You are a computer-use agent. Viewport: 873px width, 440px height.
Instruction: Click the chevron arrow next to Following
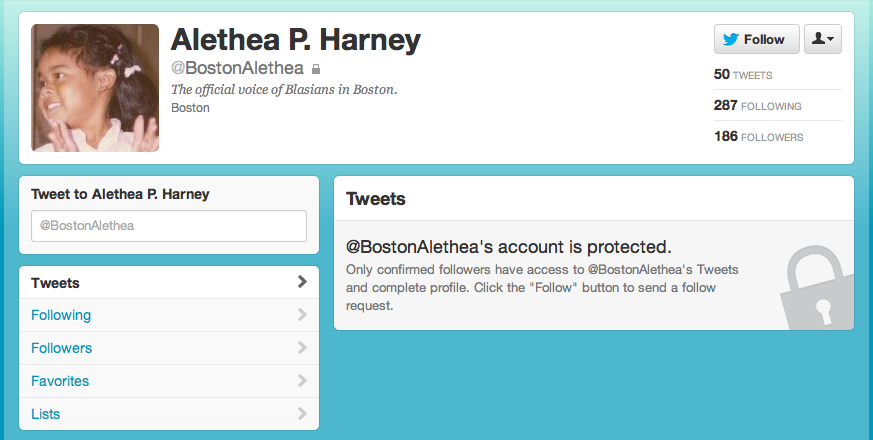pos(302,315)
